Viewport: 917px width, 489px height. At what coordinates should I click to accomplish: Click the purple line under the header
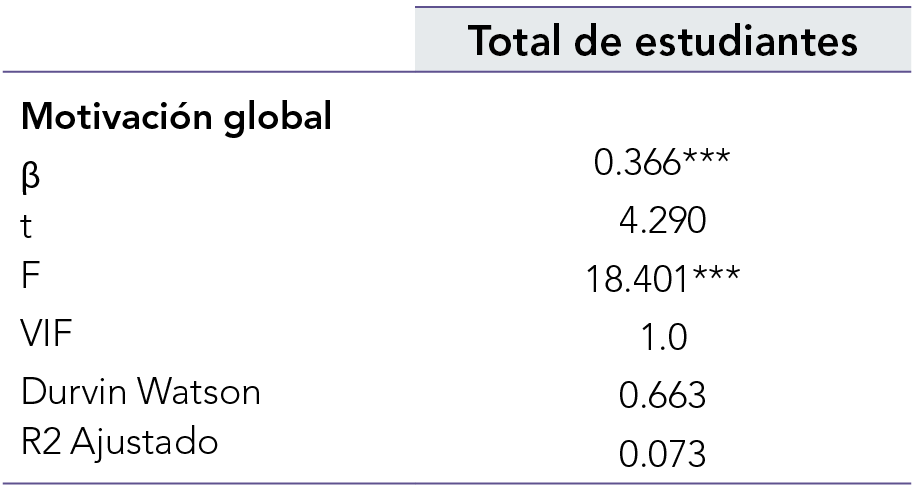[458, 72]
